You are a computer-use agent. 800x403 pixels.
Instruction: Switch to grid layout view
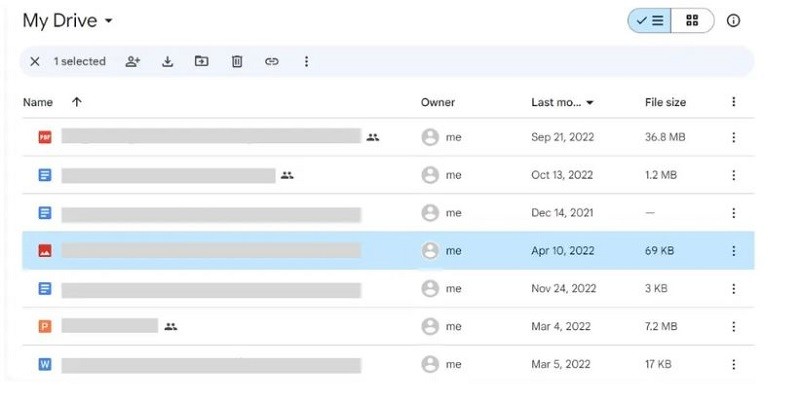tap(692, 21)
